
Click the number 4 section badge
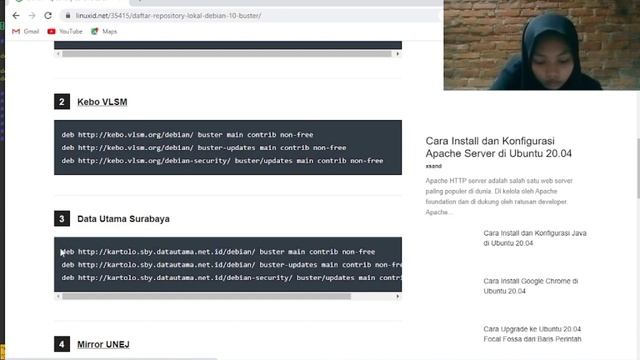click(x=62, y=344)
